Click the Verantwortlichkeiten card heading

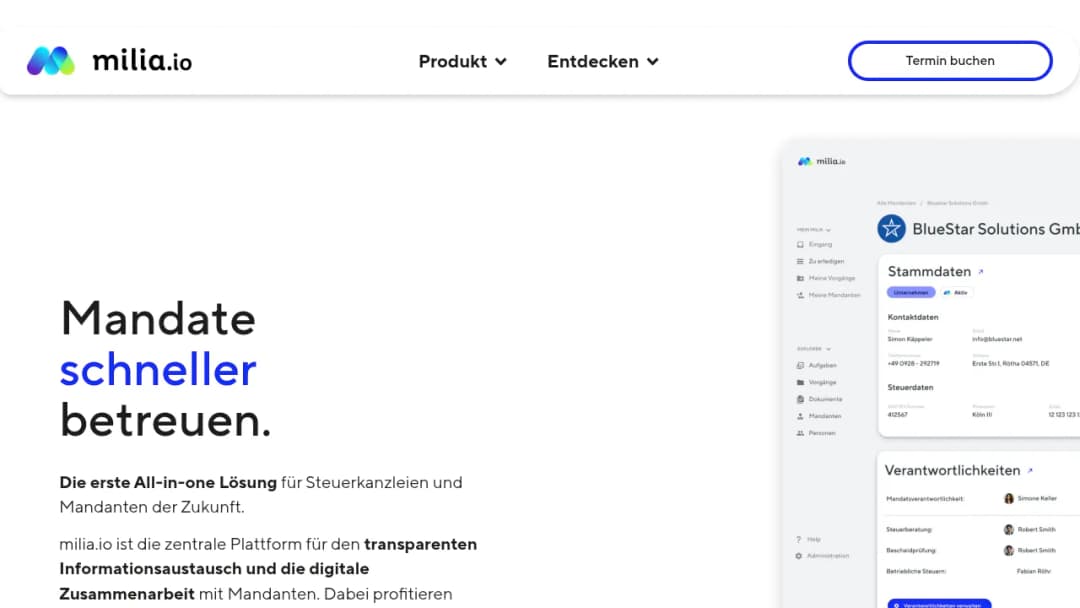(953, 471)
